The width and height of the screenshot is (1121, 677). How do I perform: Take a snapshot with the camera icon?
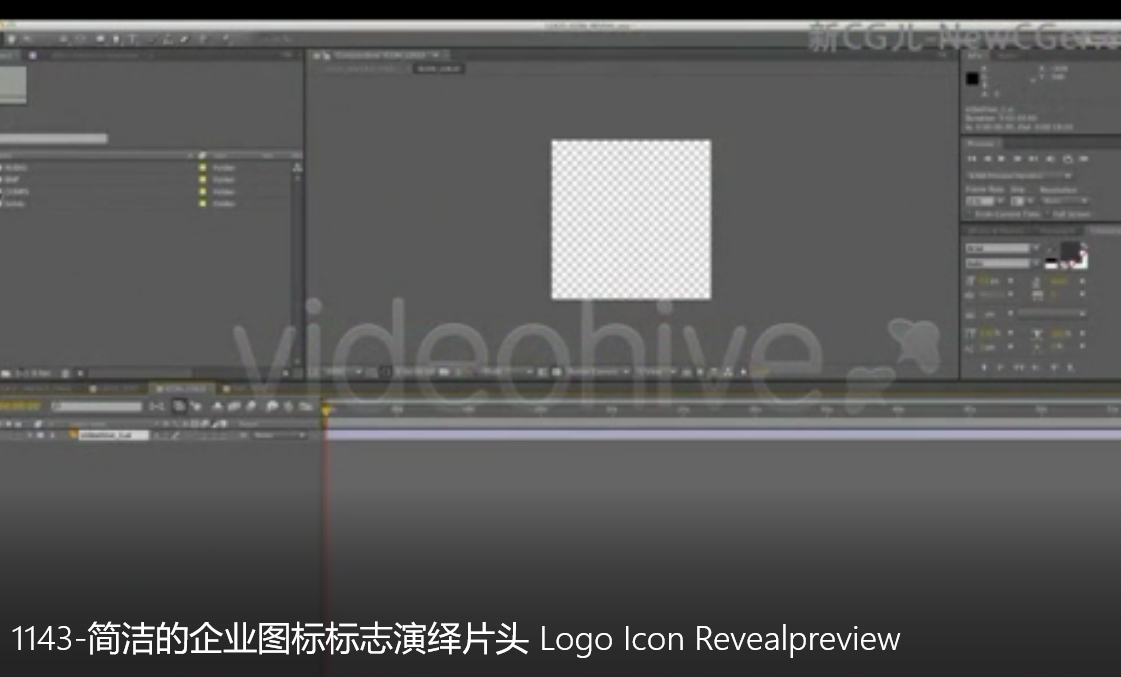(444, 372)
